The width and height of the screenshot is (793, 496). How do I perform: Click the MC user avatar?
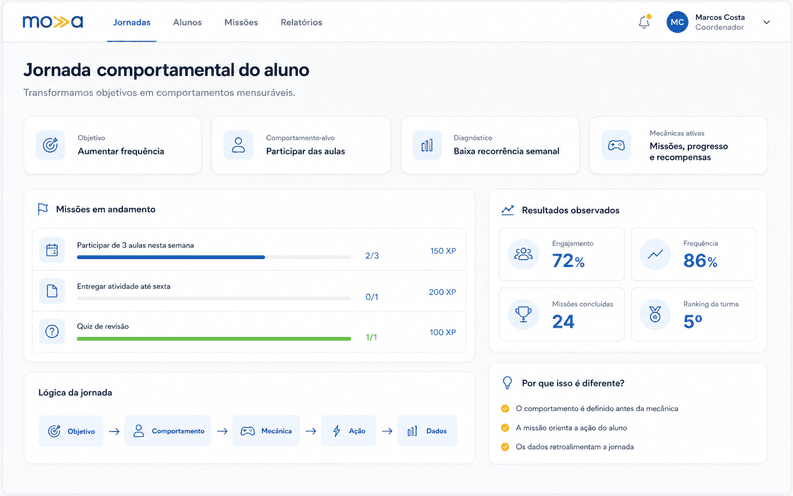pos(677,22)
